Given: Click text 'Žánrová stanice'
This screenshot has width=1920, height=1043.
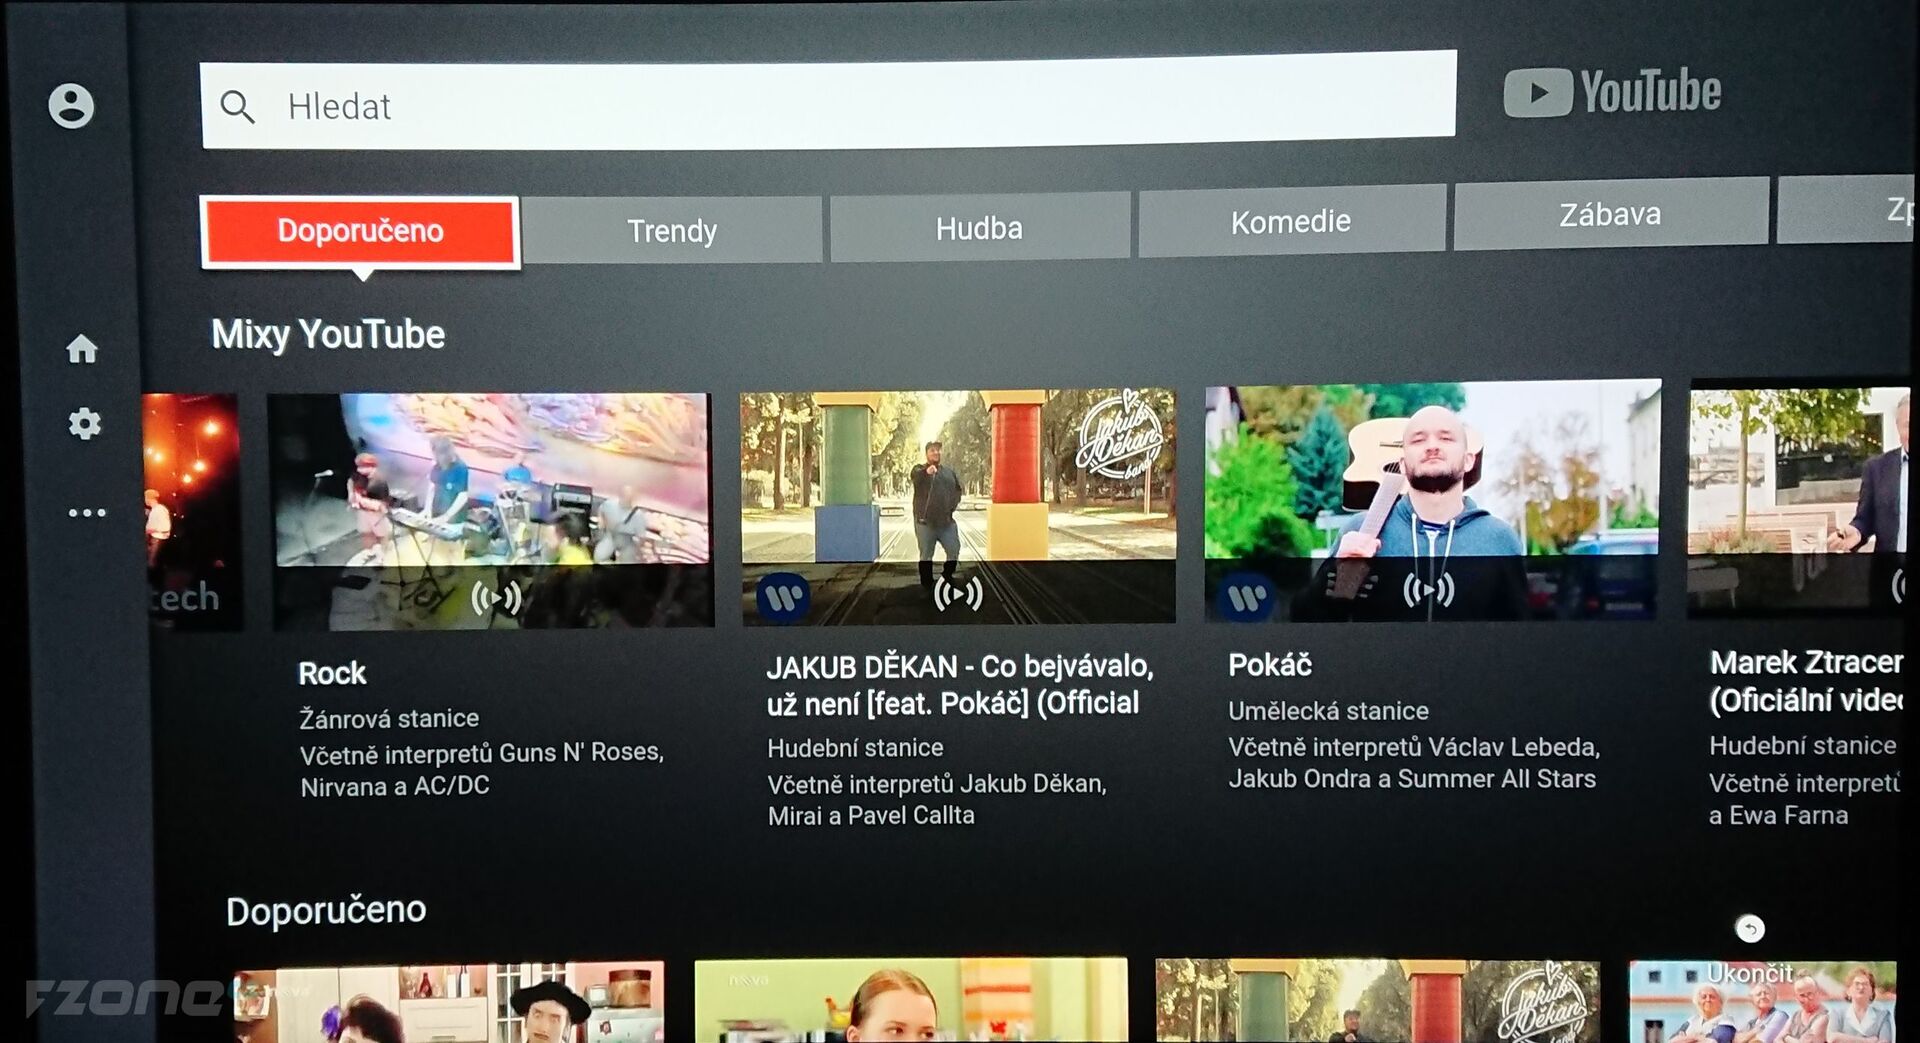Looking at the screenshot, I should click(x=389, y=718).
